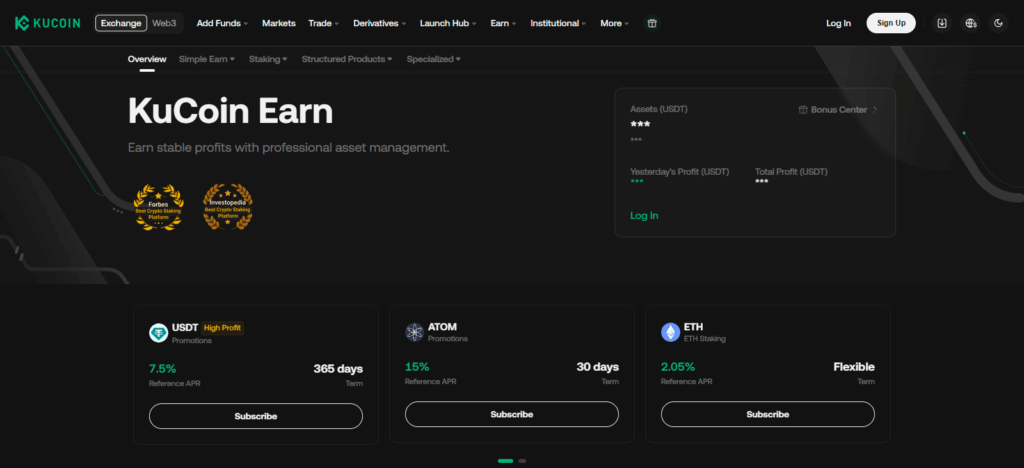Viewport: 1024px width, 468px height.
Task: Open the Staking submenu
Action: click(x=268, y=59)
